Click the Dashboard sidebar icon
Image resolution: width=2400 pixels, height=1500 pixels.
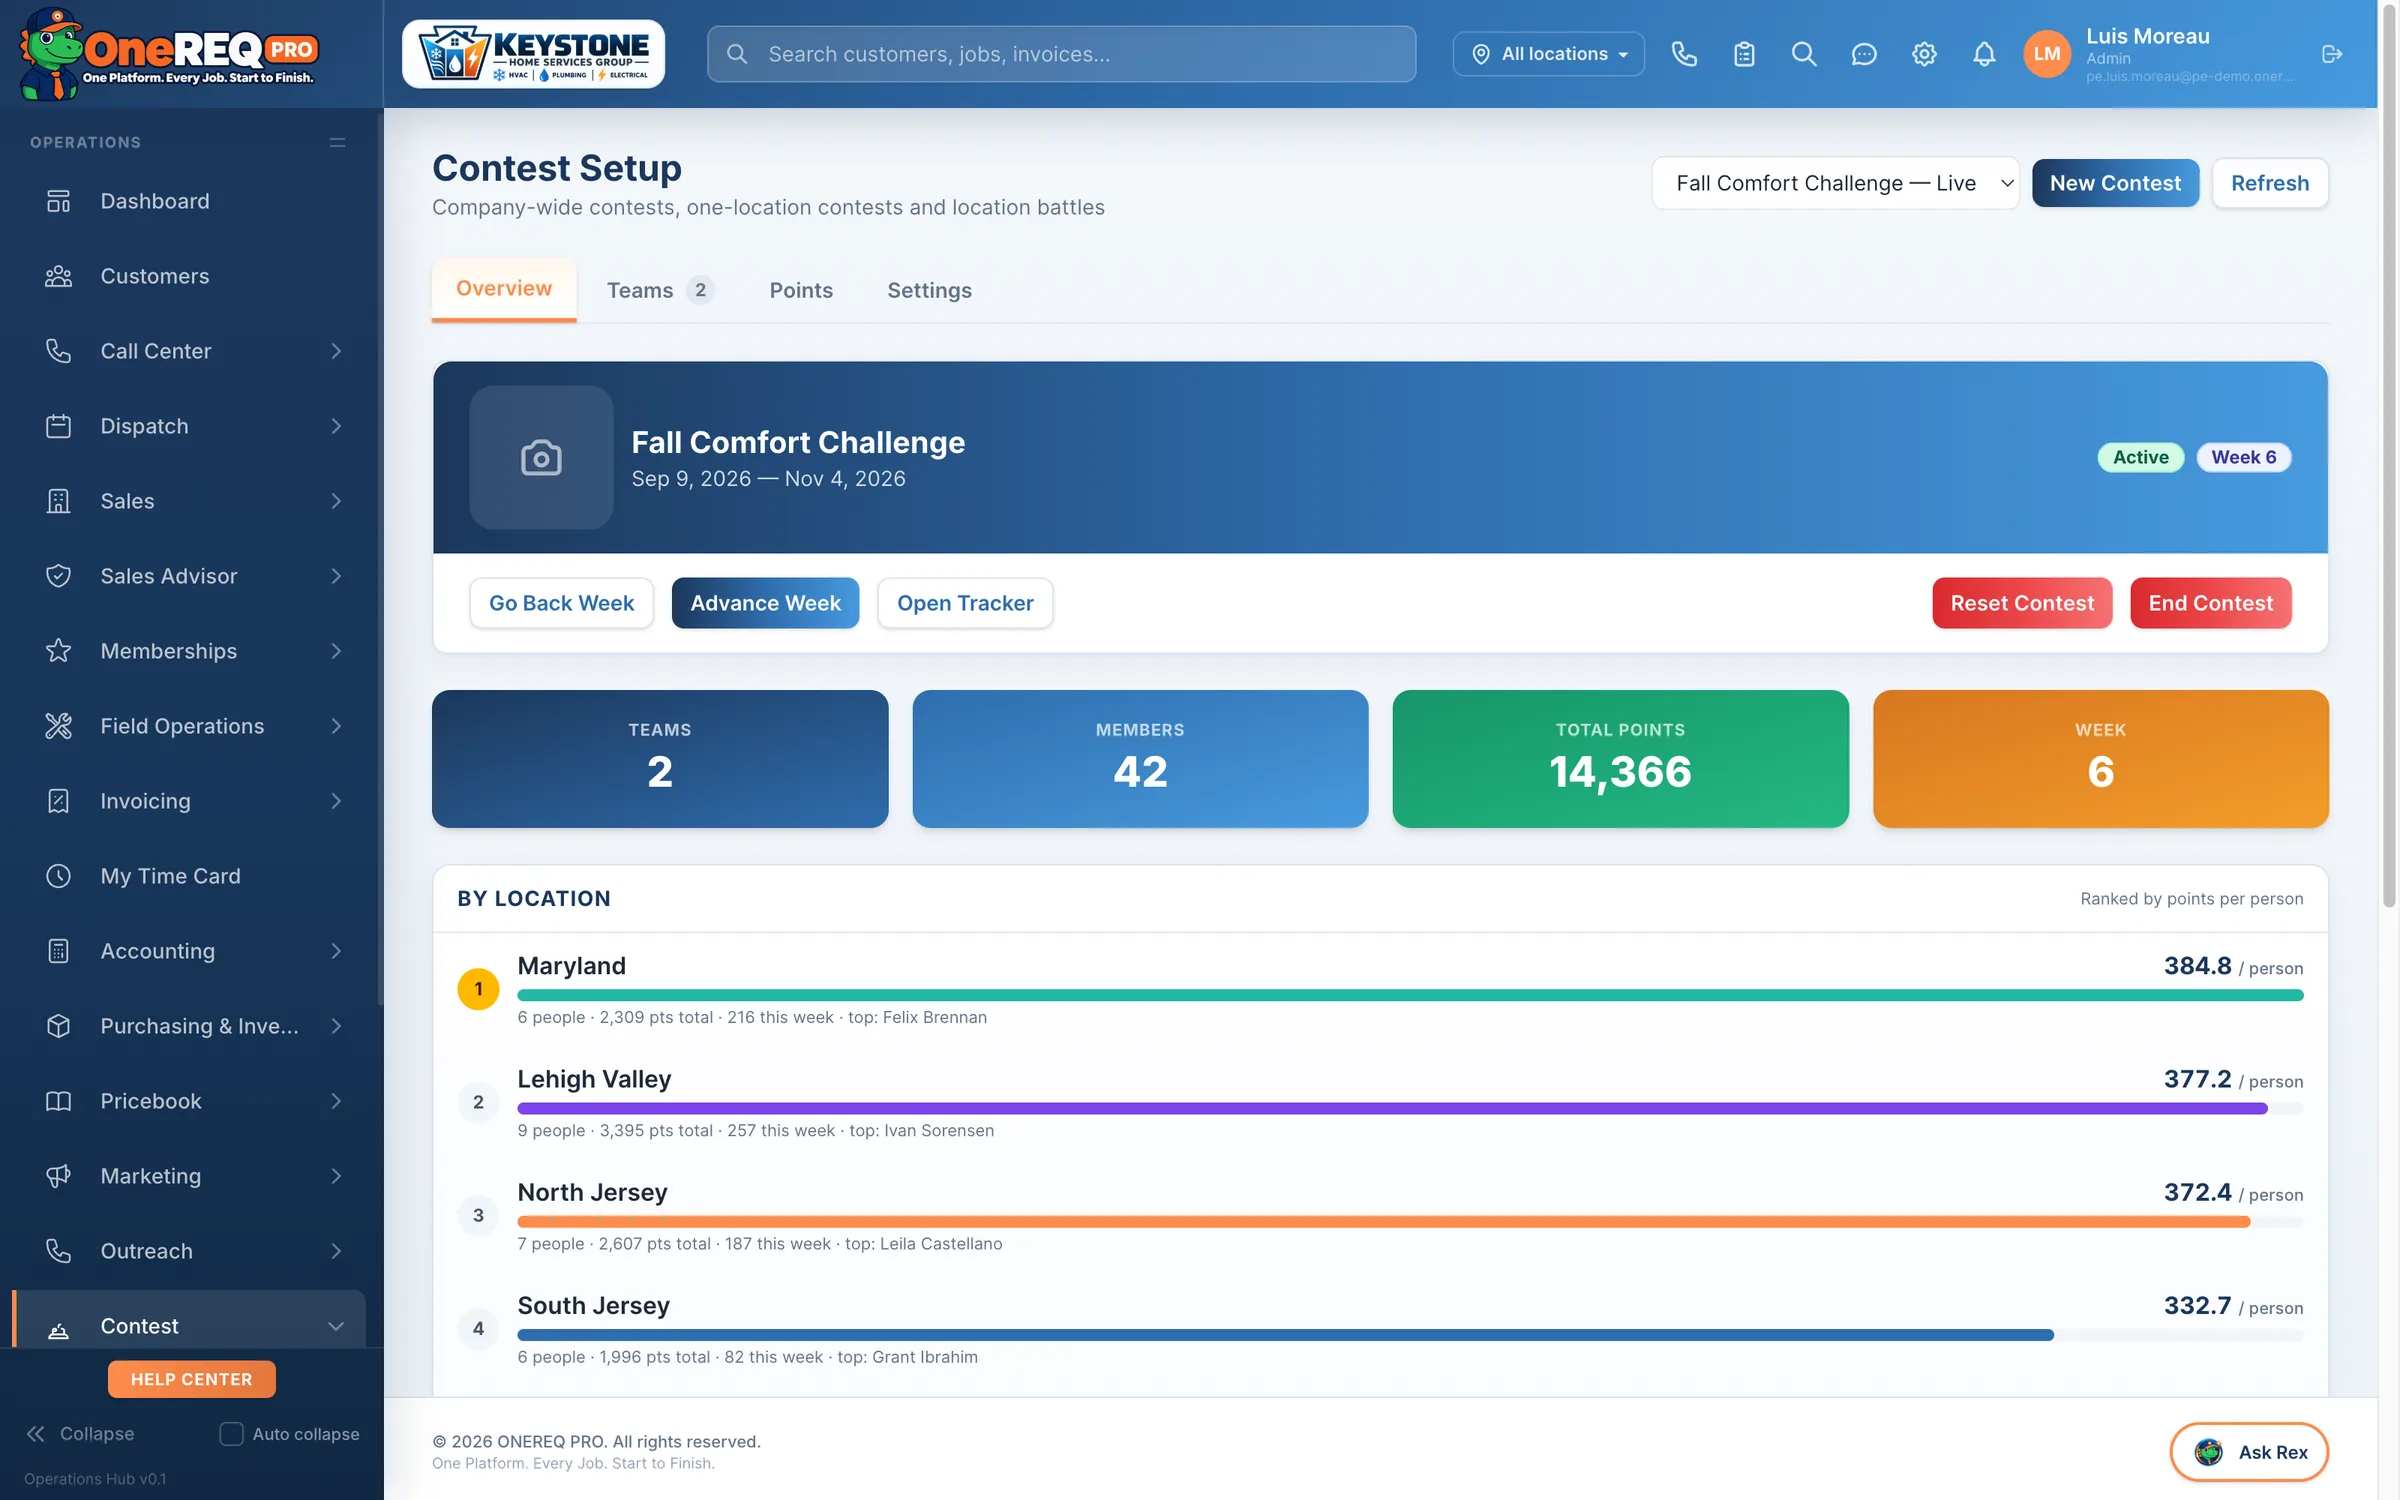(x=59, y=201)
